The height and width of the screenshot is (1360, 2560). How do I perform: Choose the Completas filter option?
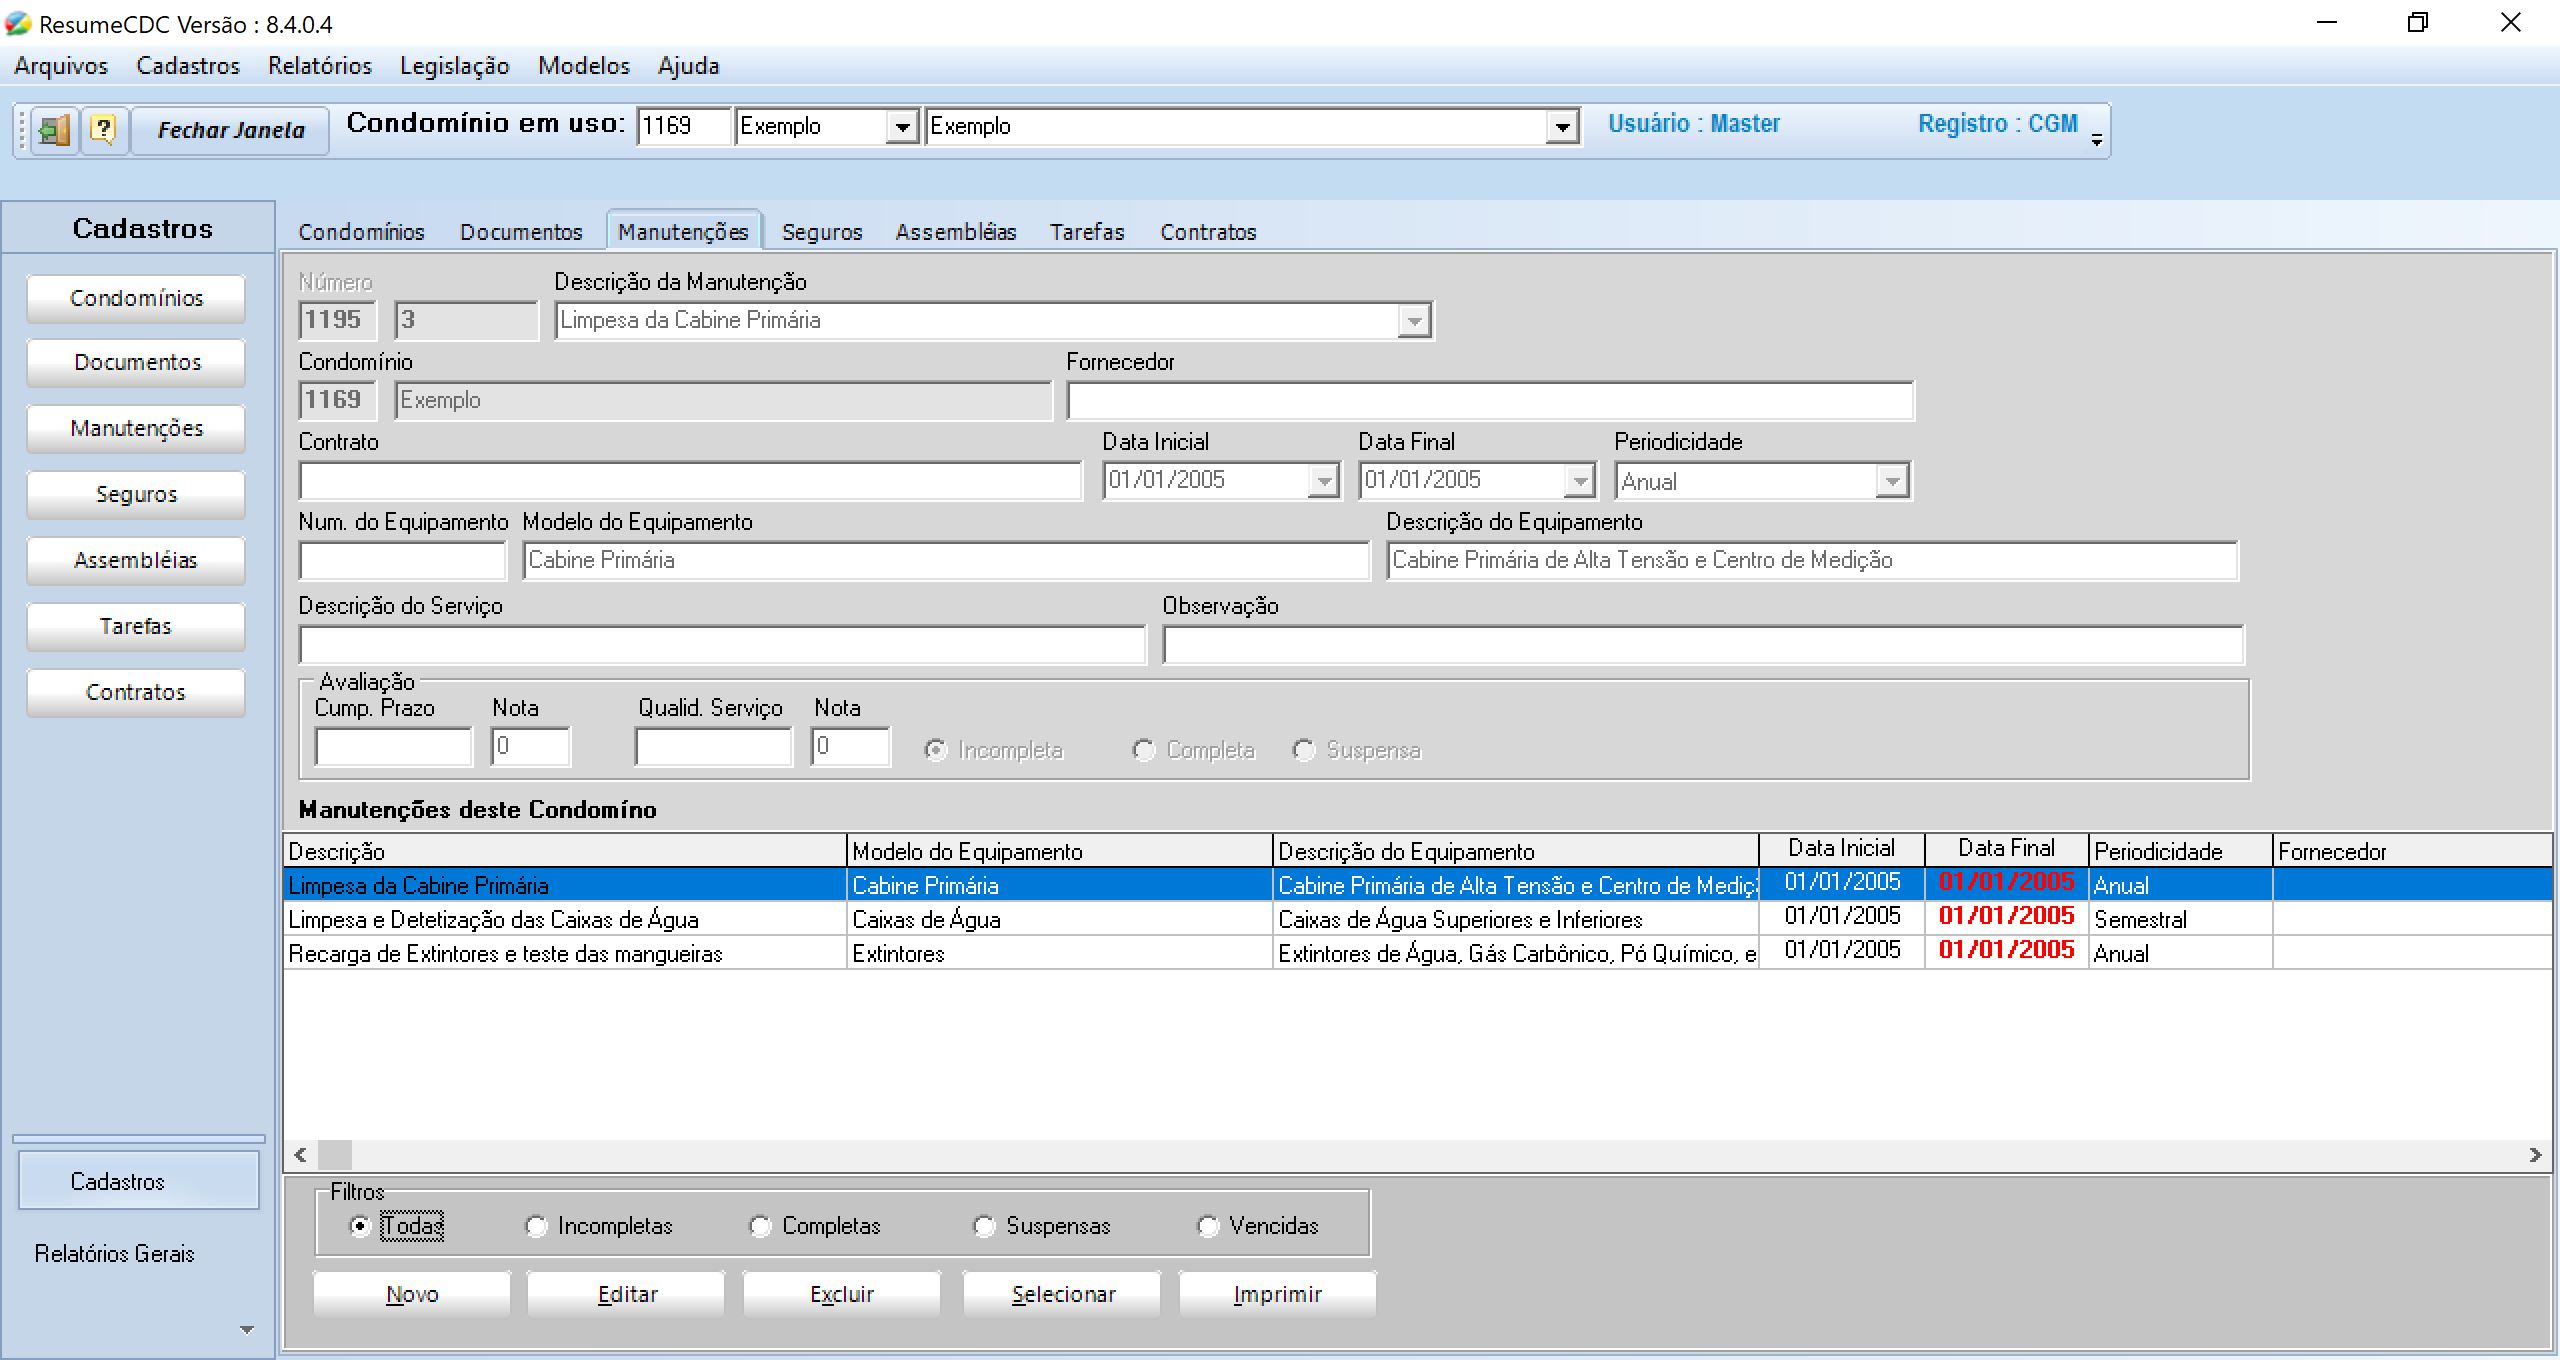tap(761, 1226)
